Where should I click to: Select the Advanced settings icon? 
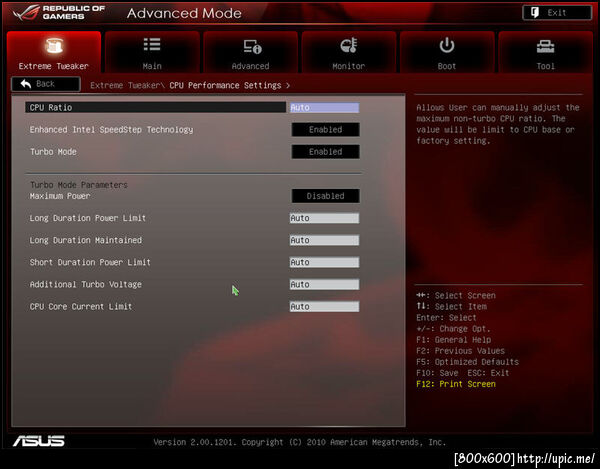[x=252, y=46]
